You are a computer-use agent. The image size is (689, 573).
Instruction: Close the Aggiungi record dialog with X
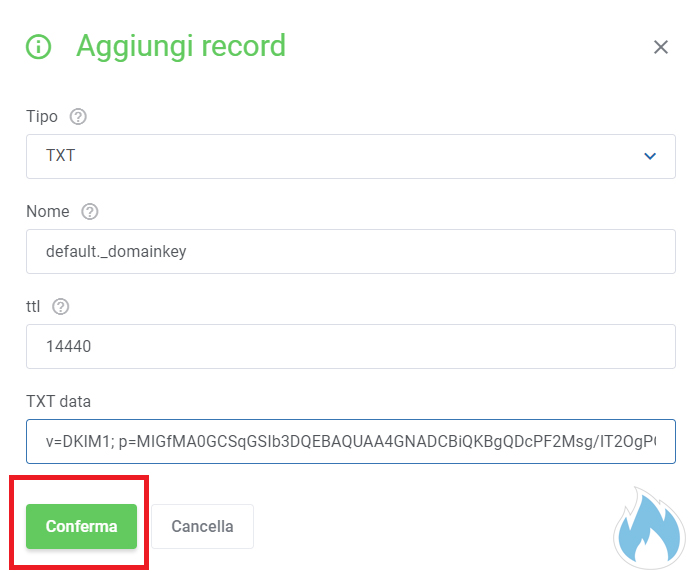(x=660, y=47)
